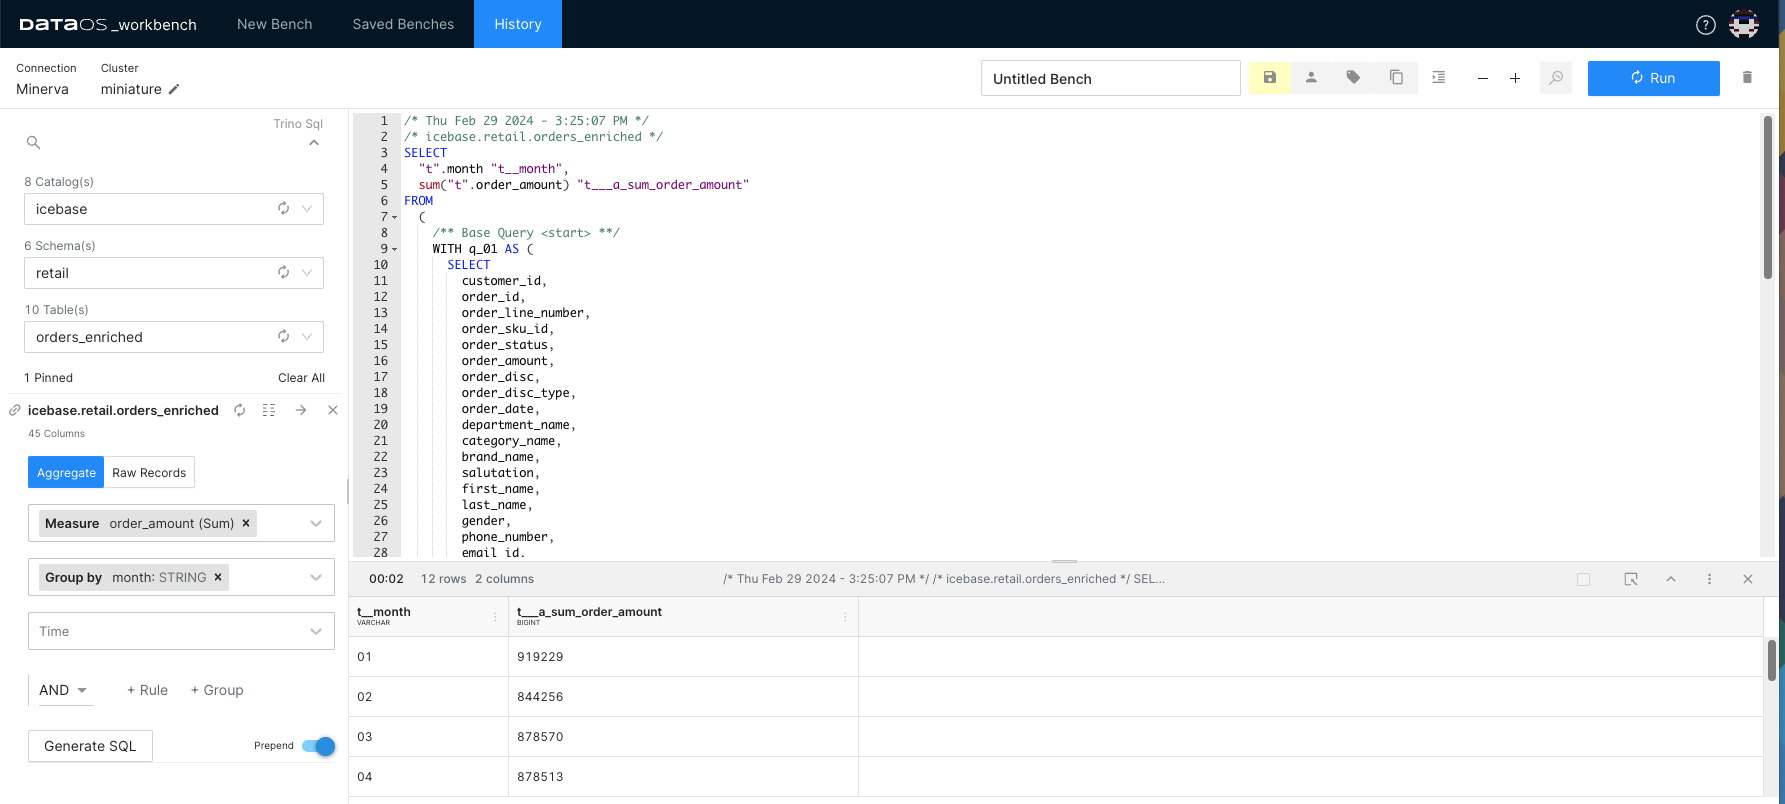Search tables with the magnifier icon
The image size is (1785, 804).
33,142
